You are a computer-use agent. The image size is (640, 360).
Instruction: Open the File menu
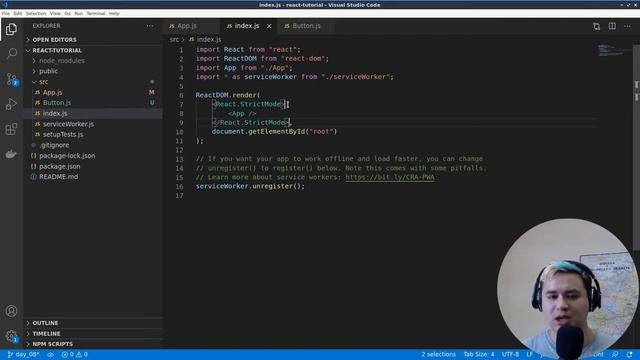pos(6,13)
